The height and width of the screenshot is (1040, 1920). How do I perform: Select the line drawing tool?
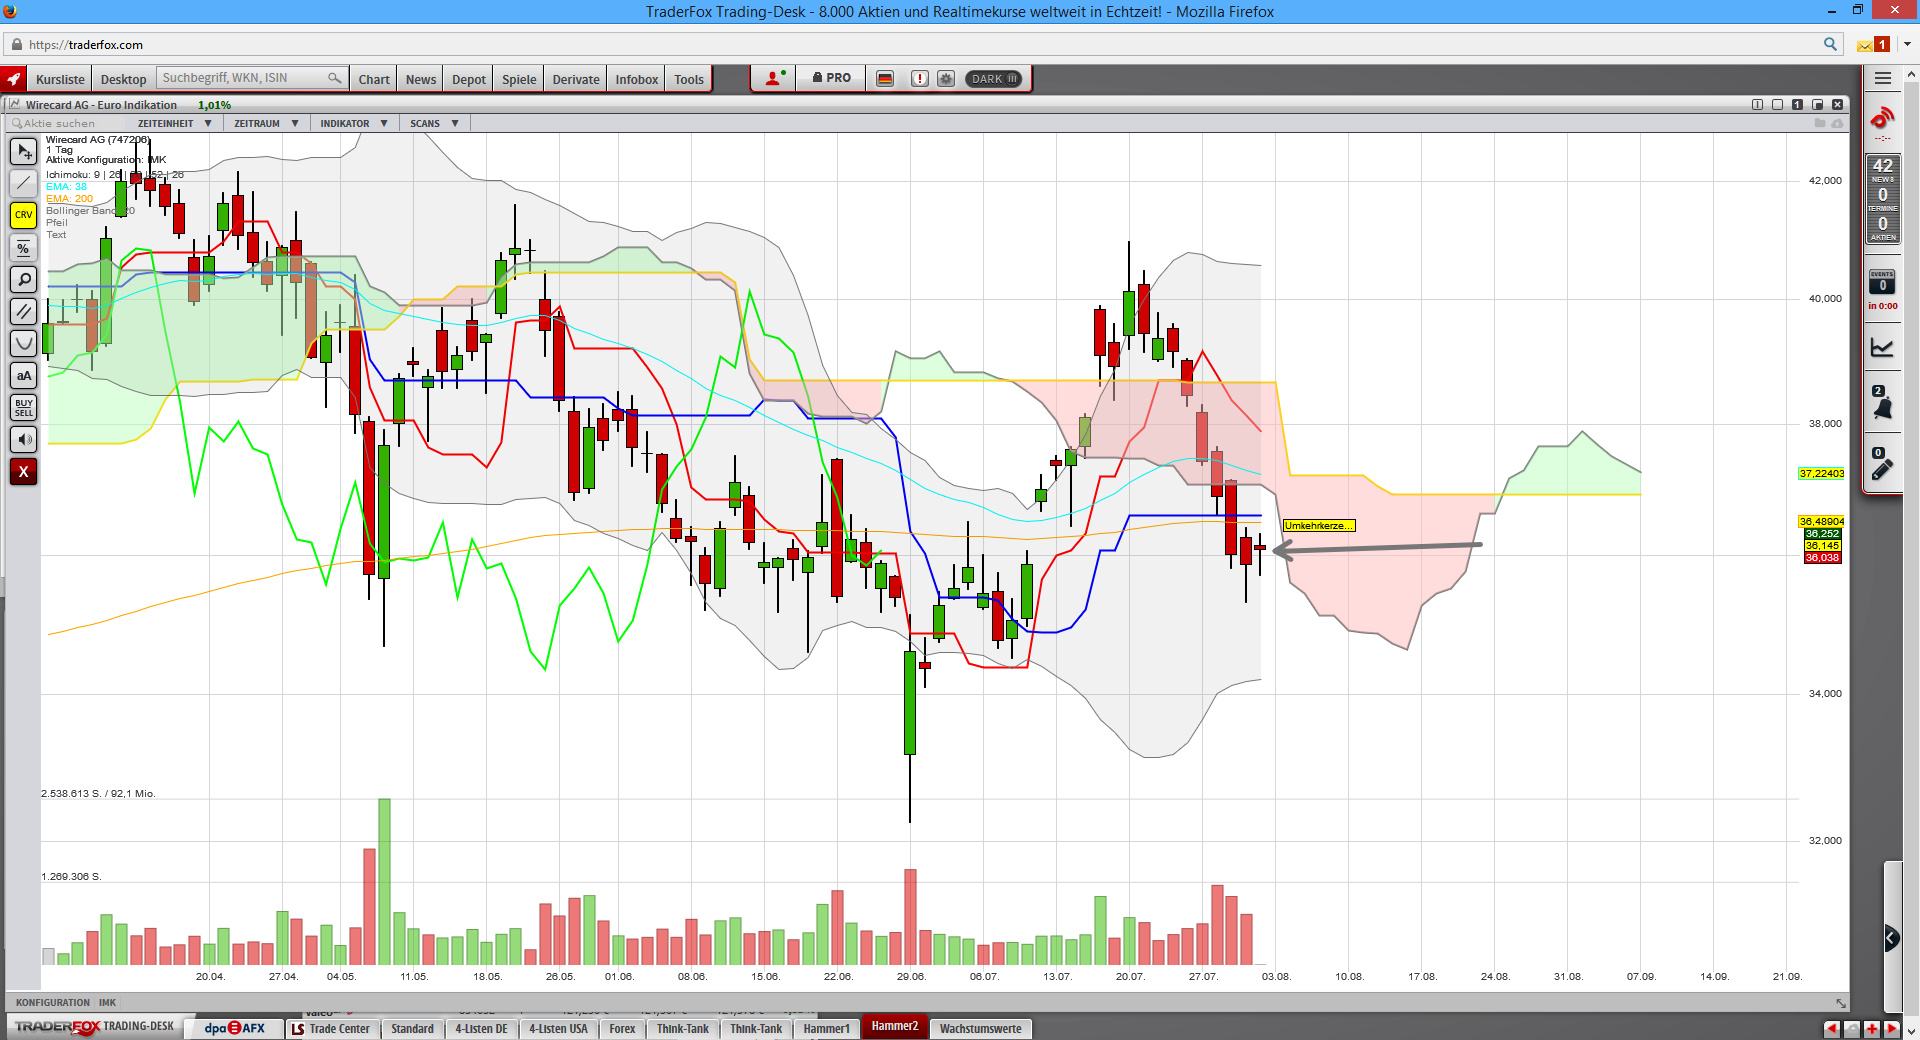pos(24,183)
